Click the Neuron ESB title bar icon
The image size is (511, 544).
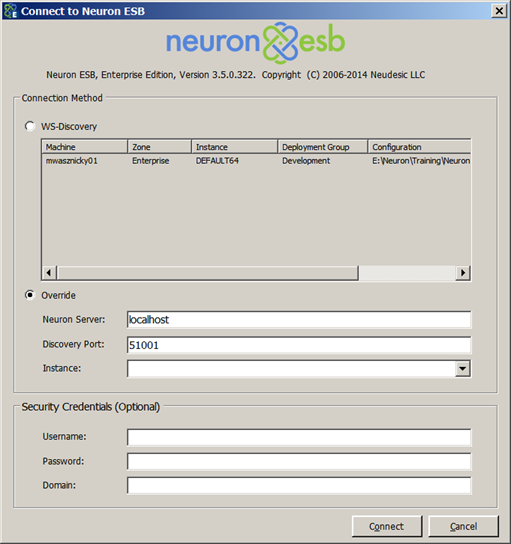coord(10,11)
